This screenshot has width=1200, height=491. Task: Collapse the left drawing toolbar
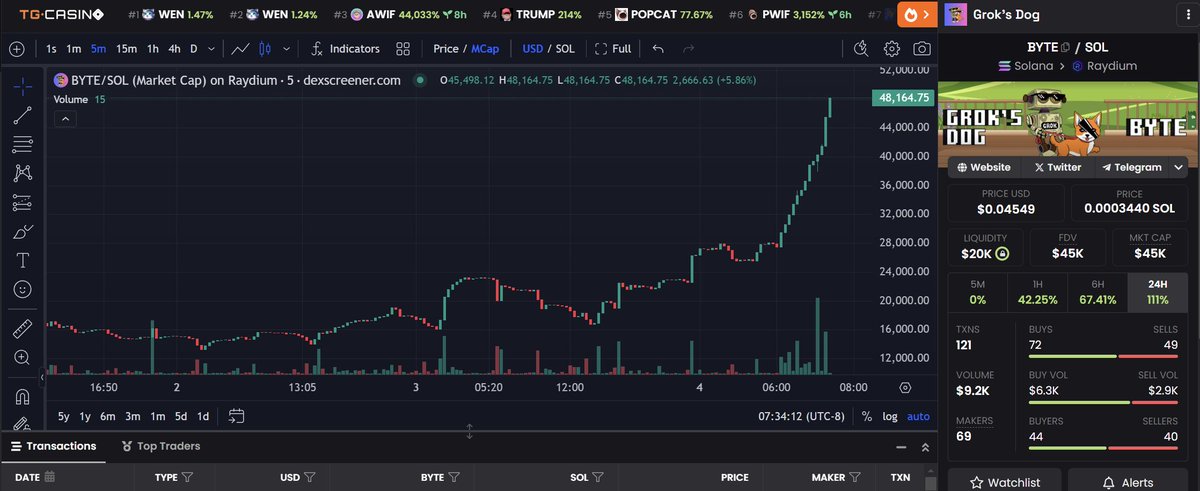[42, 378]
